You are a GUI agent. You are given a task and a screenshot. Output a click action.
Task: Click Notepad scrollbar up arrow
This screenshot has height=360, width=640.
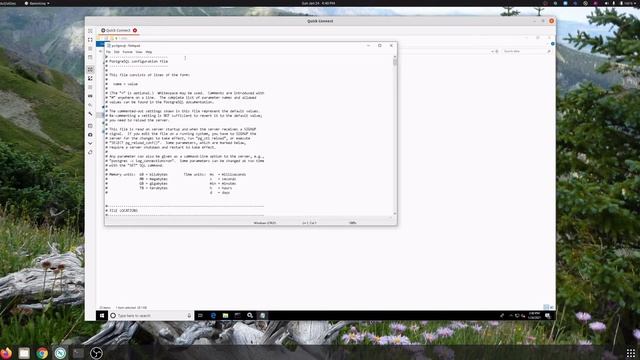pos(395,57)
